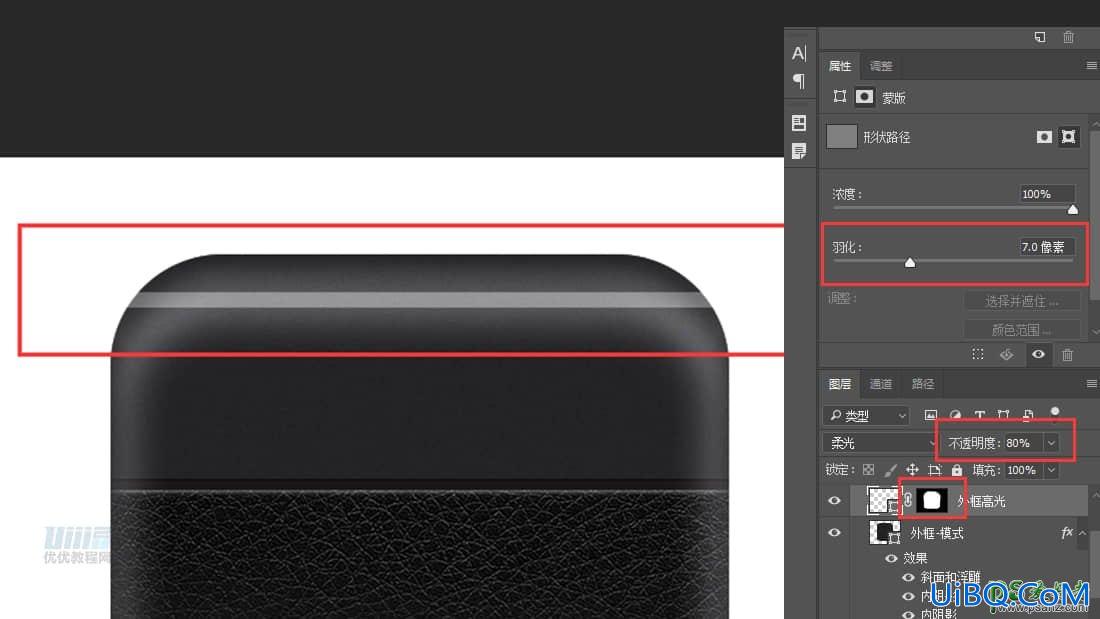Click the apply mask icon in Properties

click(x=1007, y=355)
